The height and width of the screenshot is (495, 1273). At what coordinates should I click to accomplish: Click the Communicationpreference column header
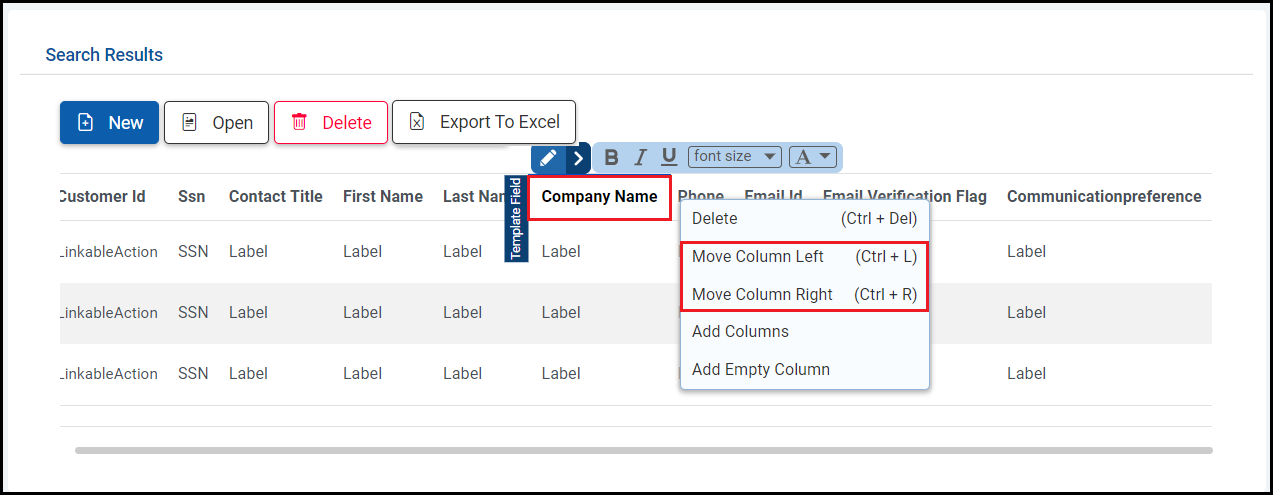click(x=1104, y=197)
